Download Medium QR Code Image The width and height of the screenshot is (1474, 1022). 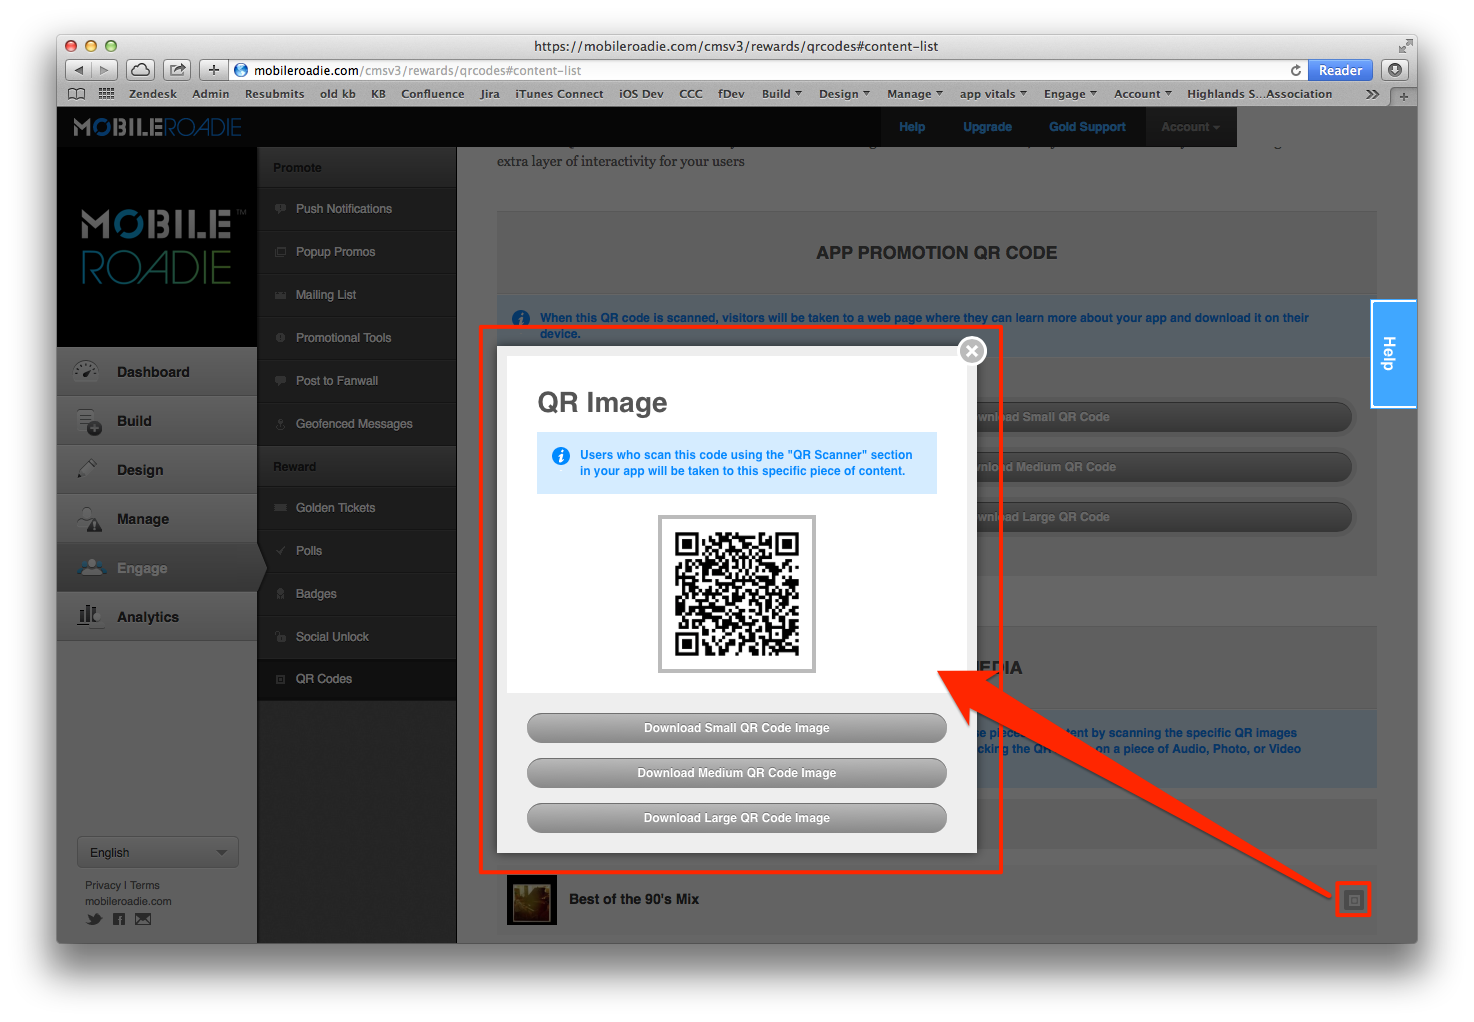[736, 773]
